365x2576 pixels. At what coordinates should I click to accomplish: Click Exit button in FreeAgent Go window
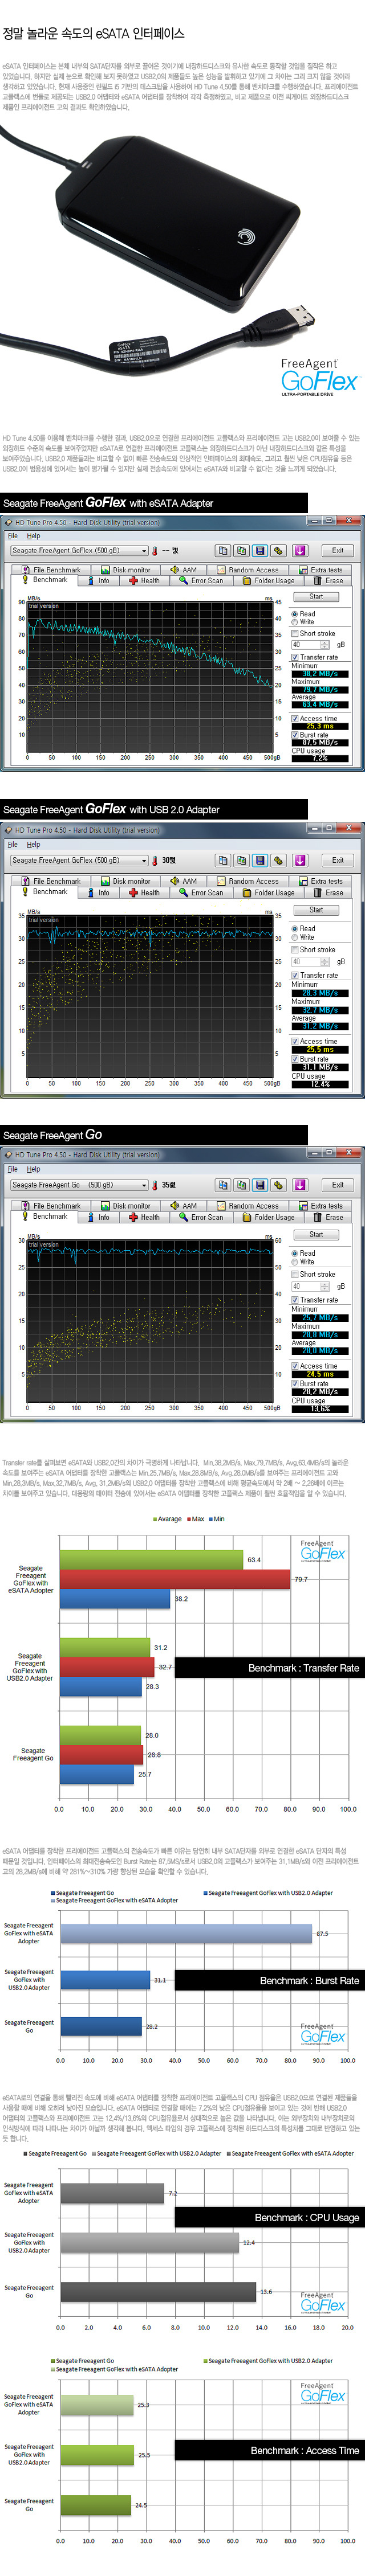[x=338, y=1185]
